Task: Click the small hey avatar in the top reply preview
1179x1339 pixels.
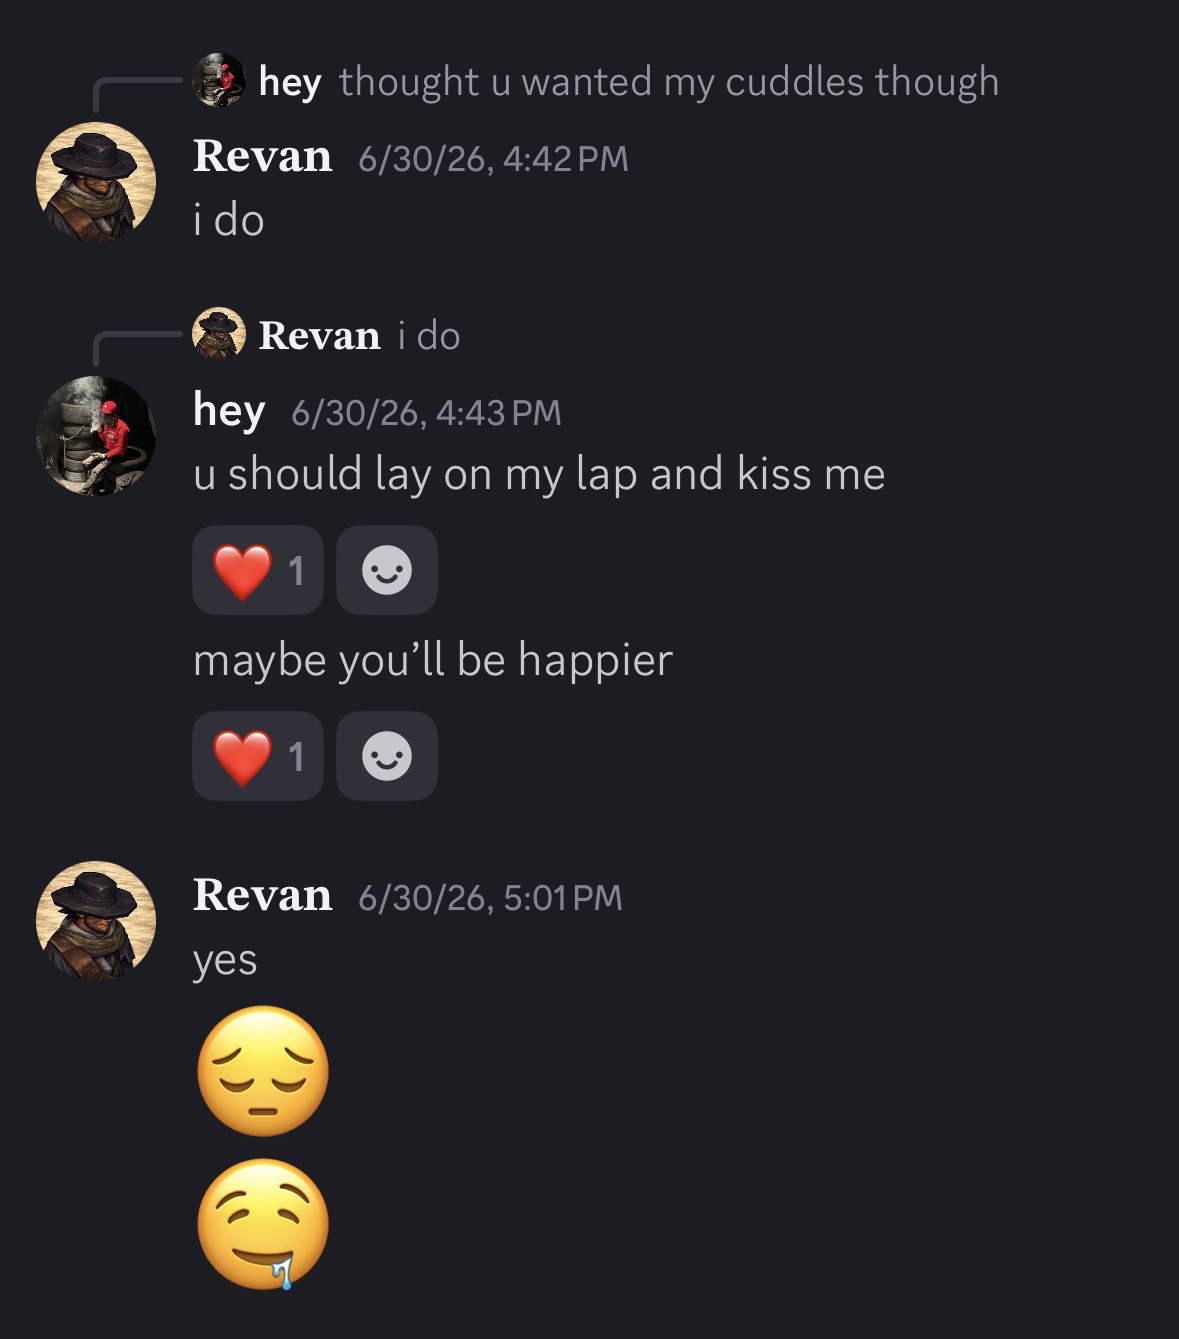Action: coord(219,80)
